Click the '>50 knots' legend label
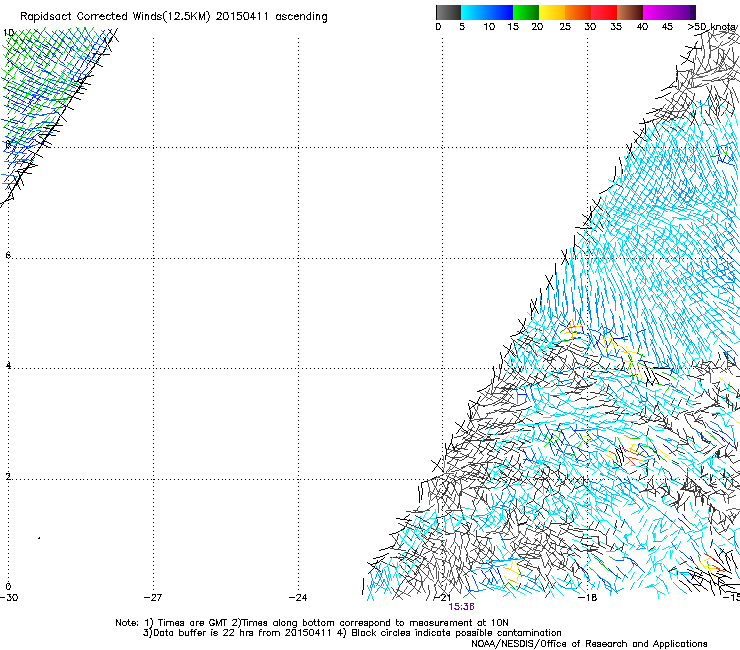The height and width of the screenshot is (650, 740). pyautogui.click(x=713, y=27)
